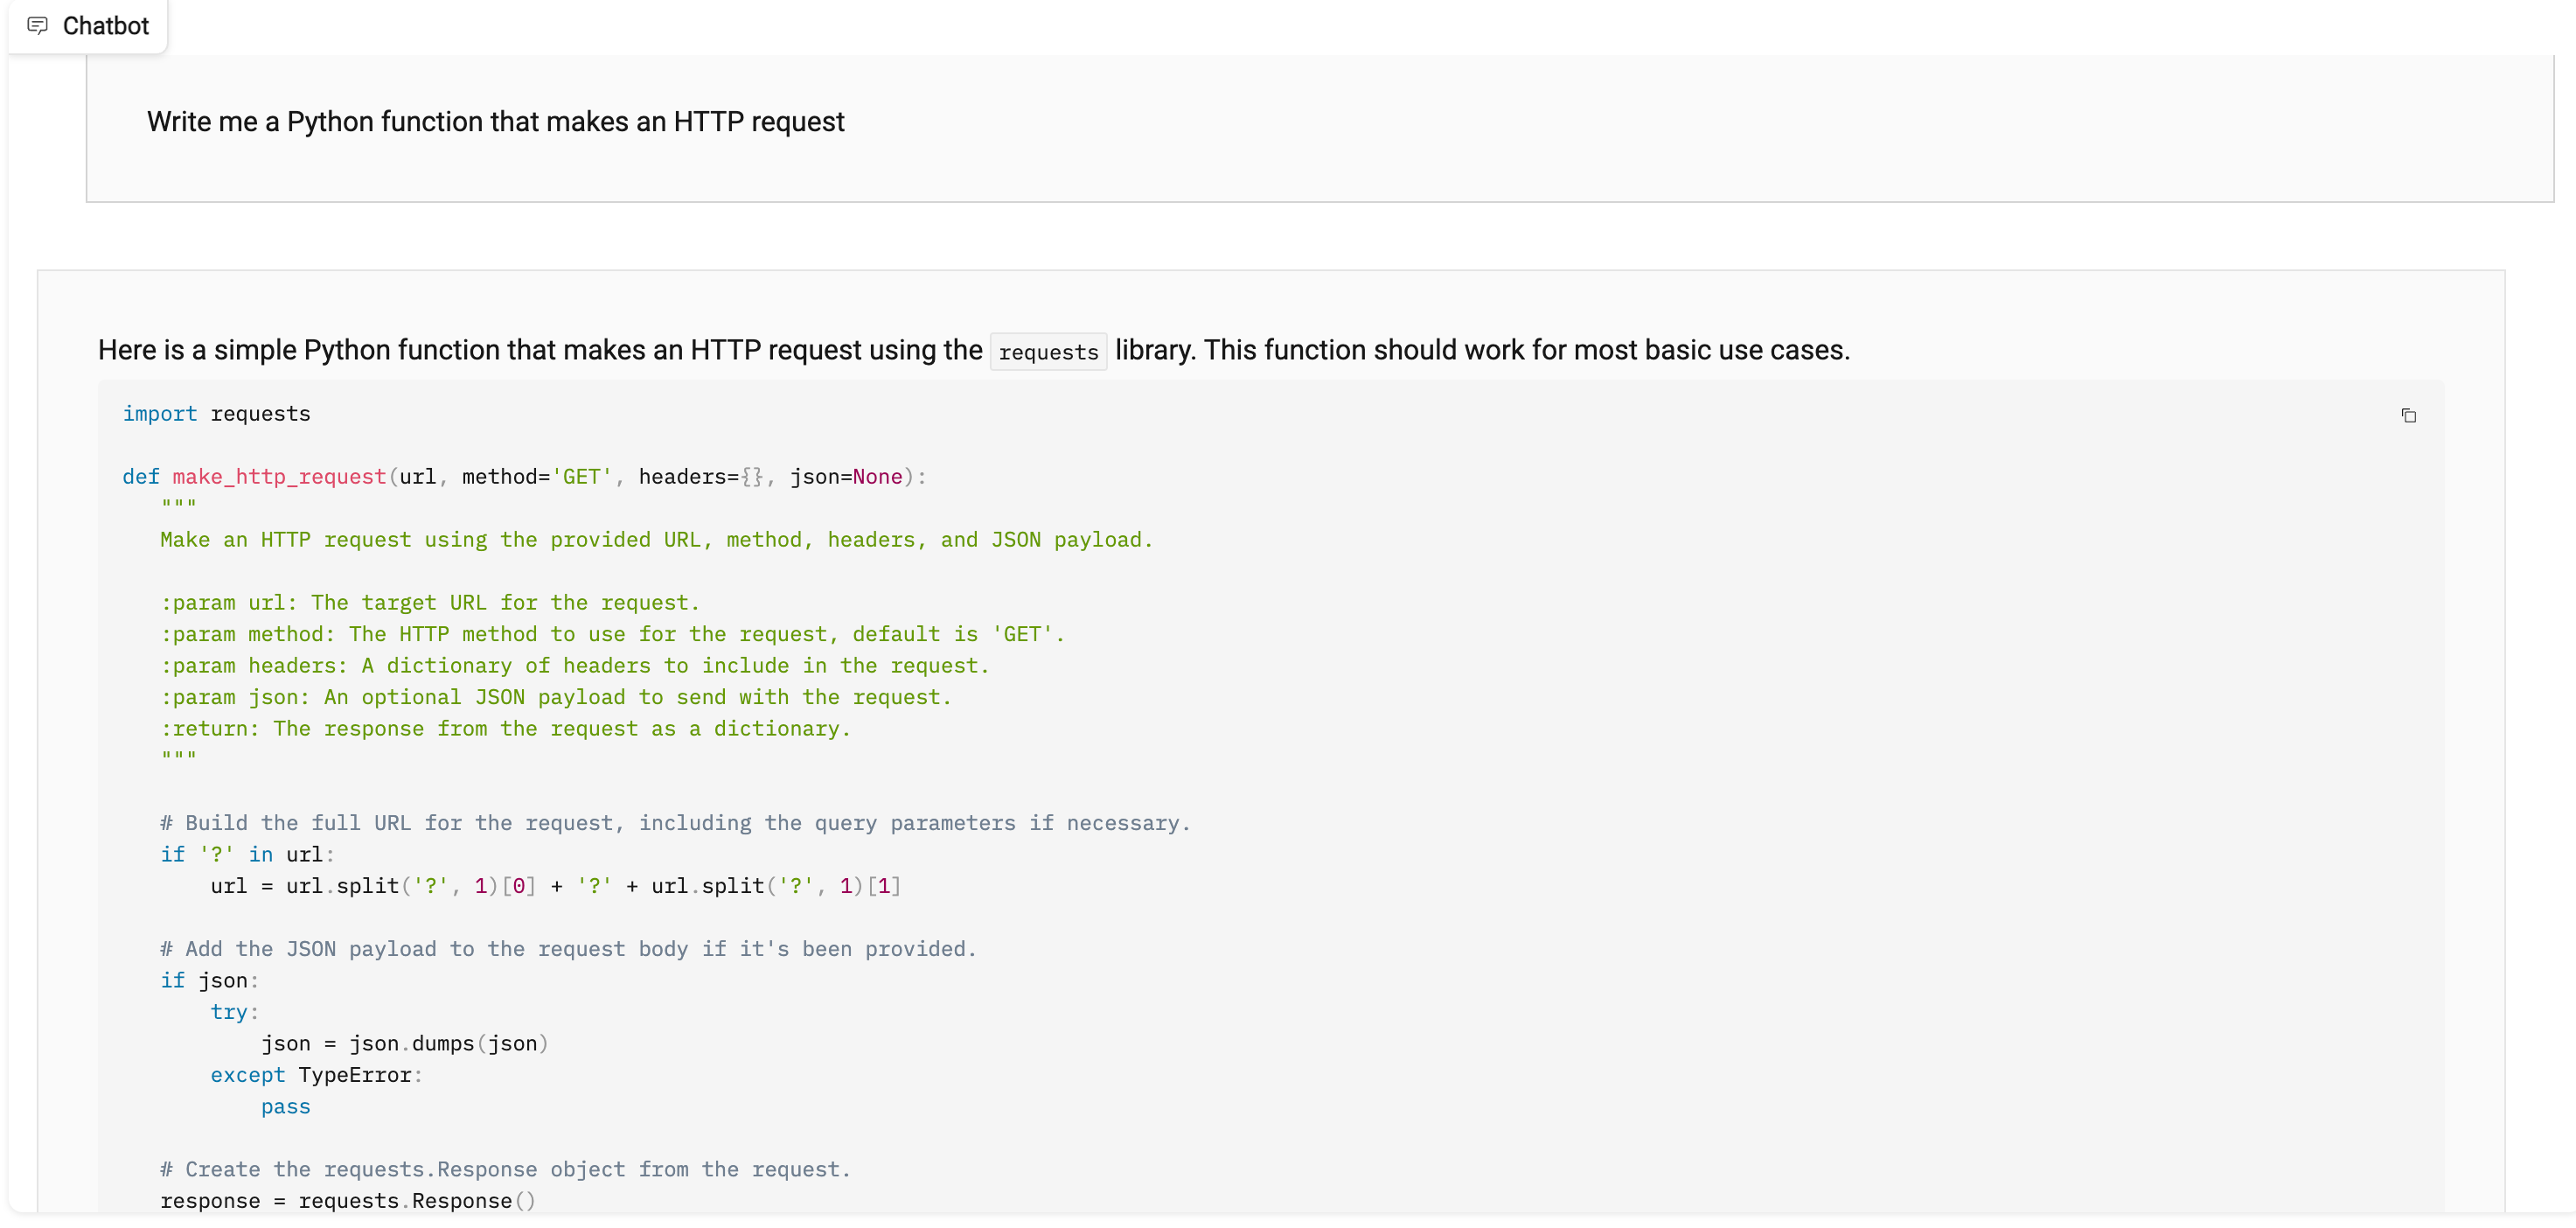Click the ':param headers:' docstring line

(x=575, y=666)
